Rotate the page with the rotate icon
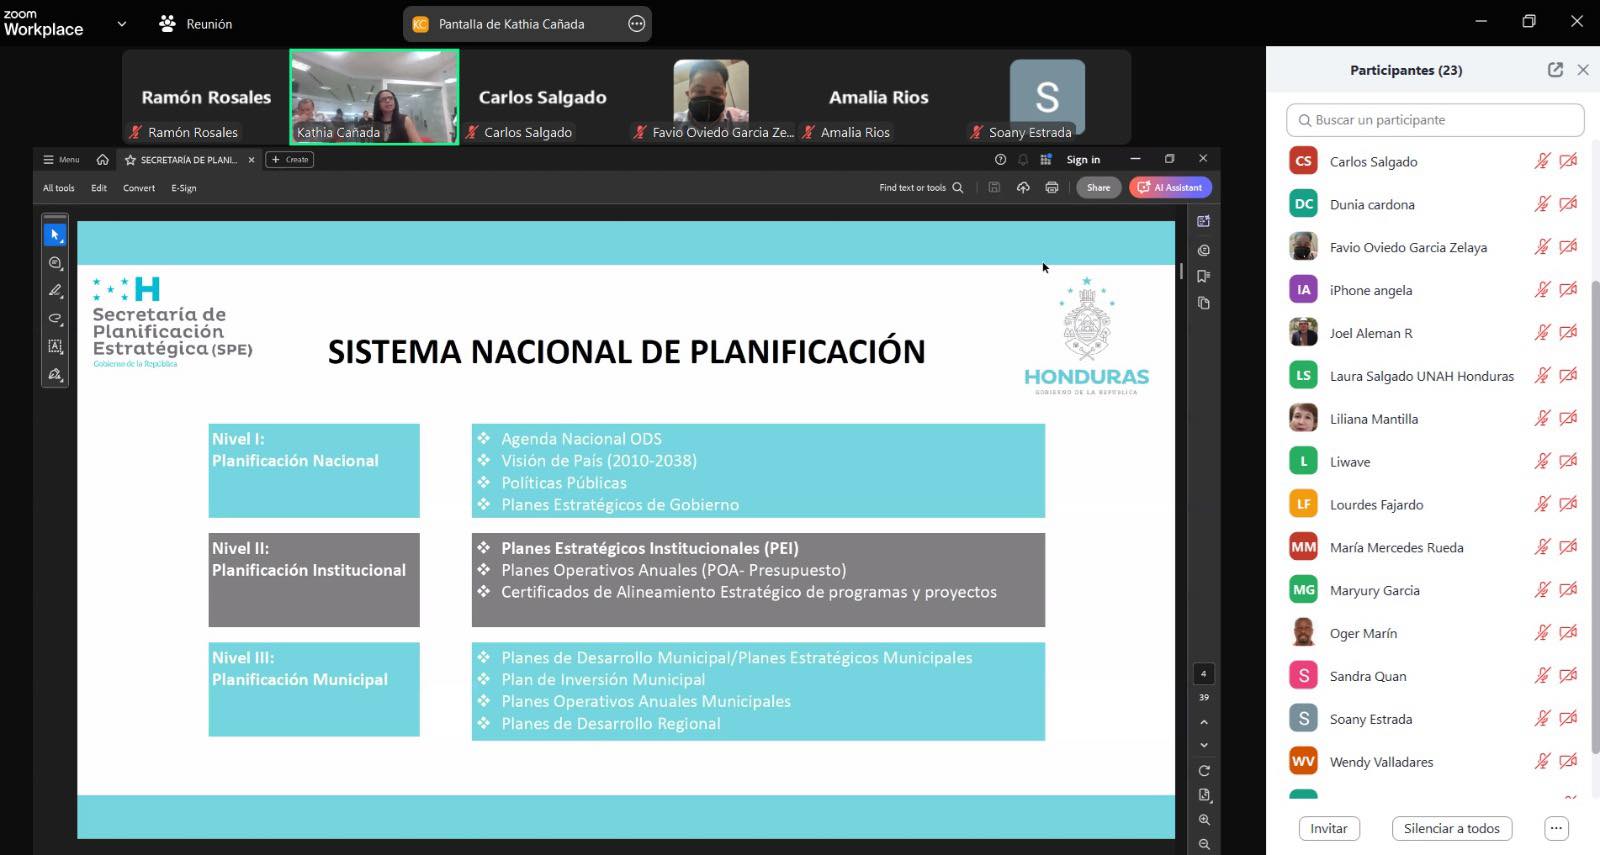Screen dimensions: 1600x855 (x=1204, y=771)
